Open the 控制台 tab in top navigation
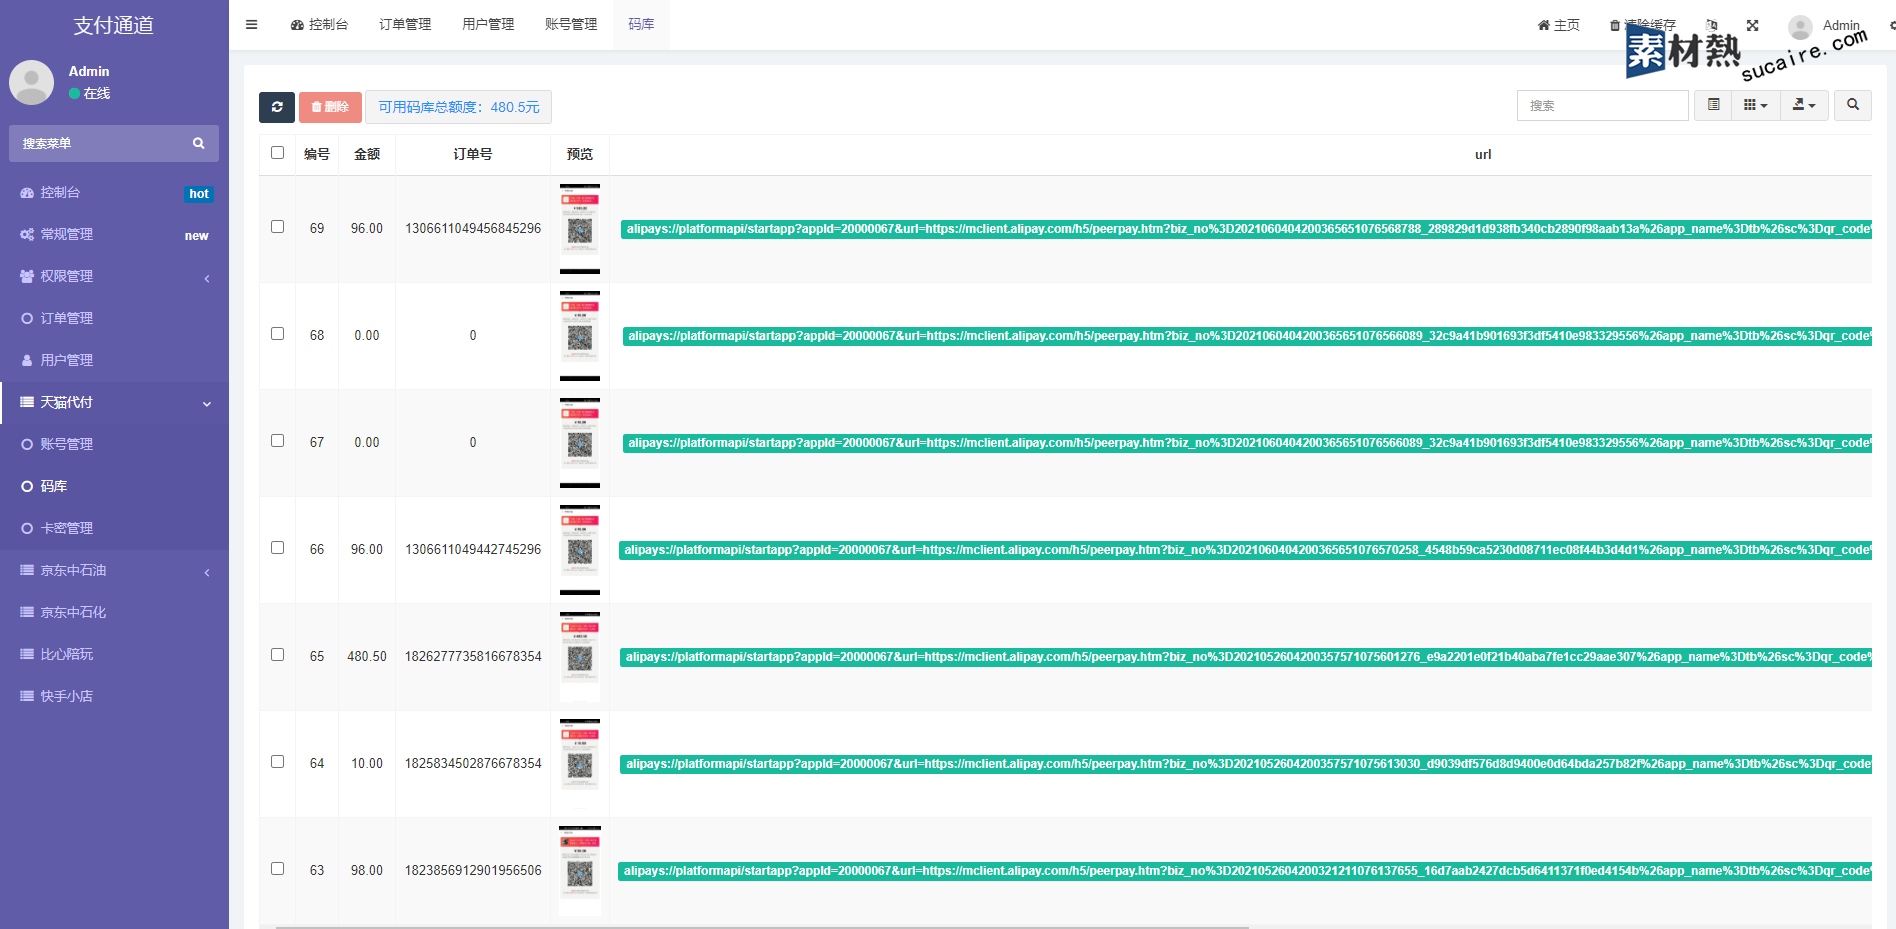The image size is (1896, 929). point(319,25)
